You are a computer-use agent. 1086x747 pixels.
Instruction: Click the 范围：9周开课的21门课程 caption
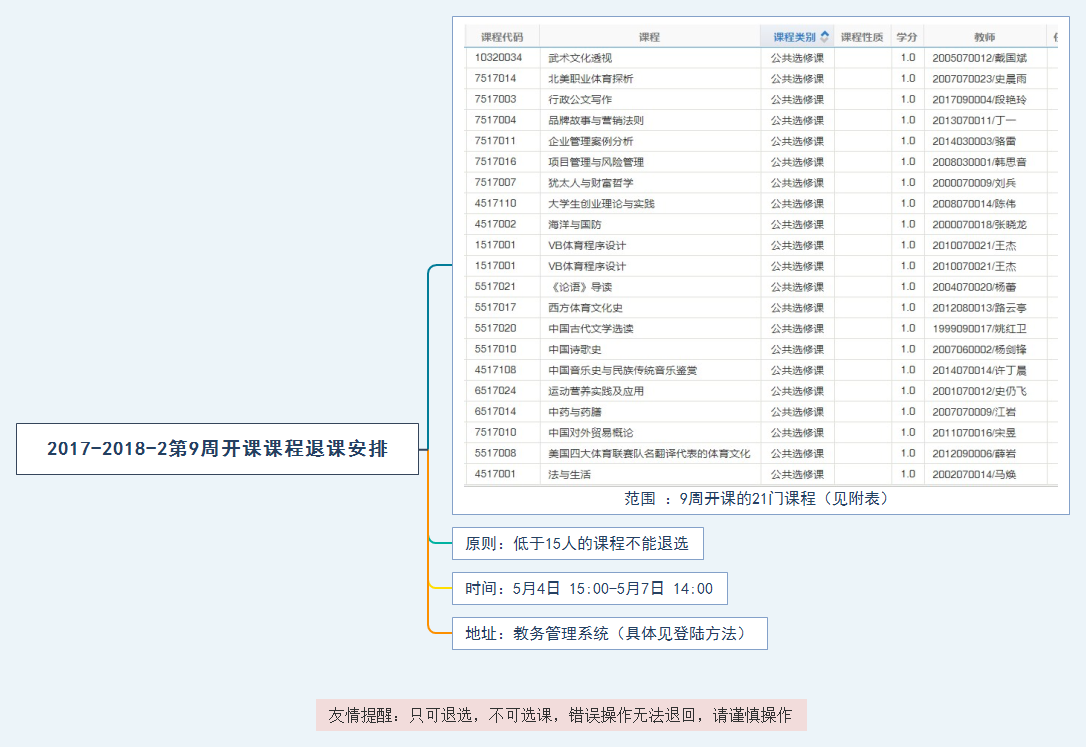(x=756, y=498)
